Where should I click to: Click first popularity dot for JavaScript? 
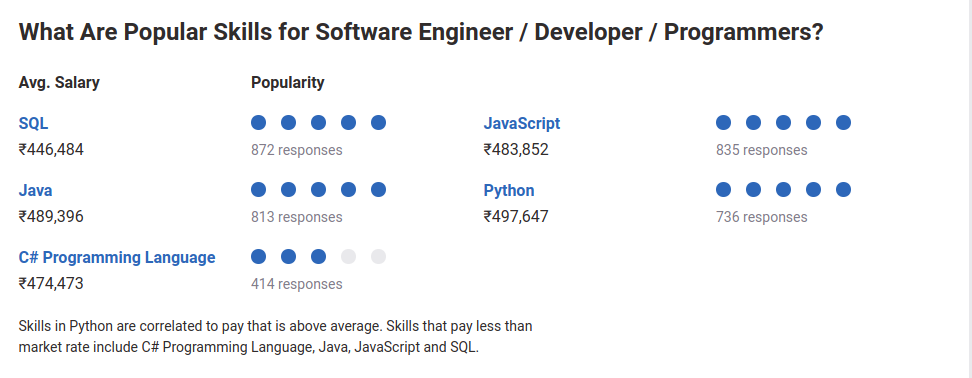[723, 123]
